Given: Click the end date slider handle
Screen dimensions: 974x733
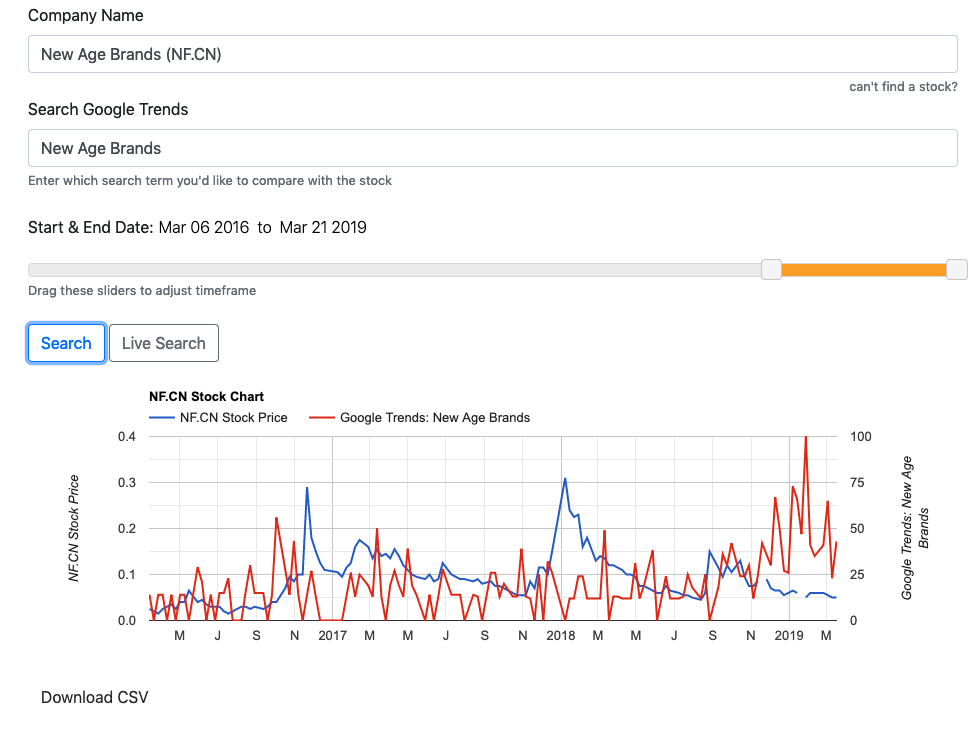Looking at the screenshot, I should tap(957, 270).
